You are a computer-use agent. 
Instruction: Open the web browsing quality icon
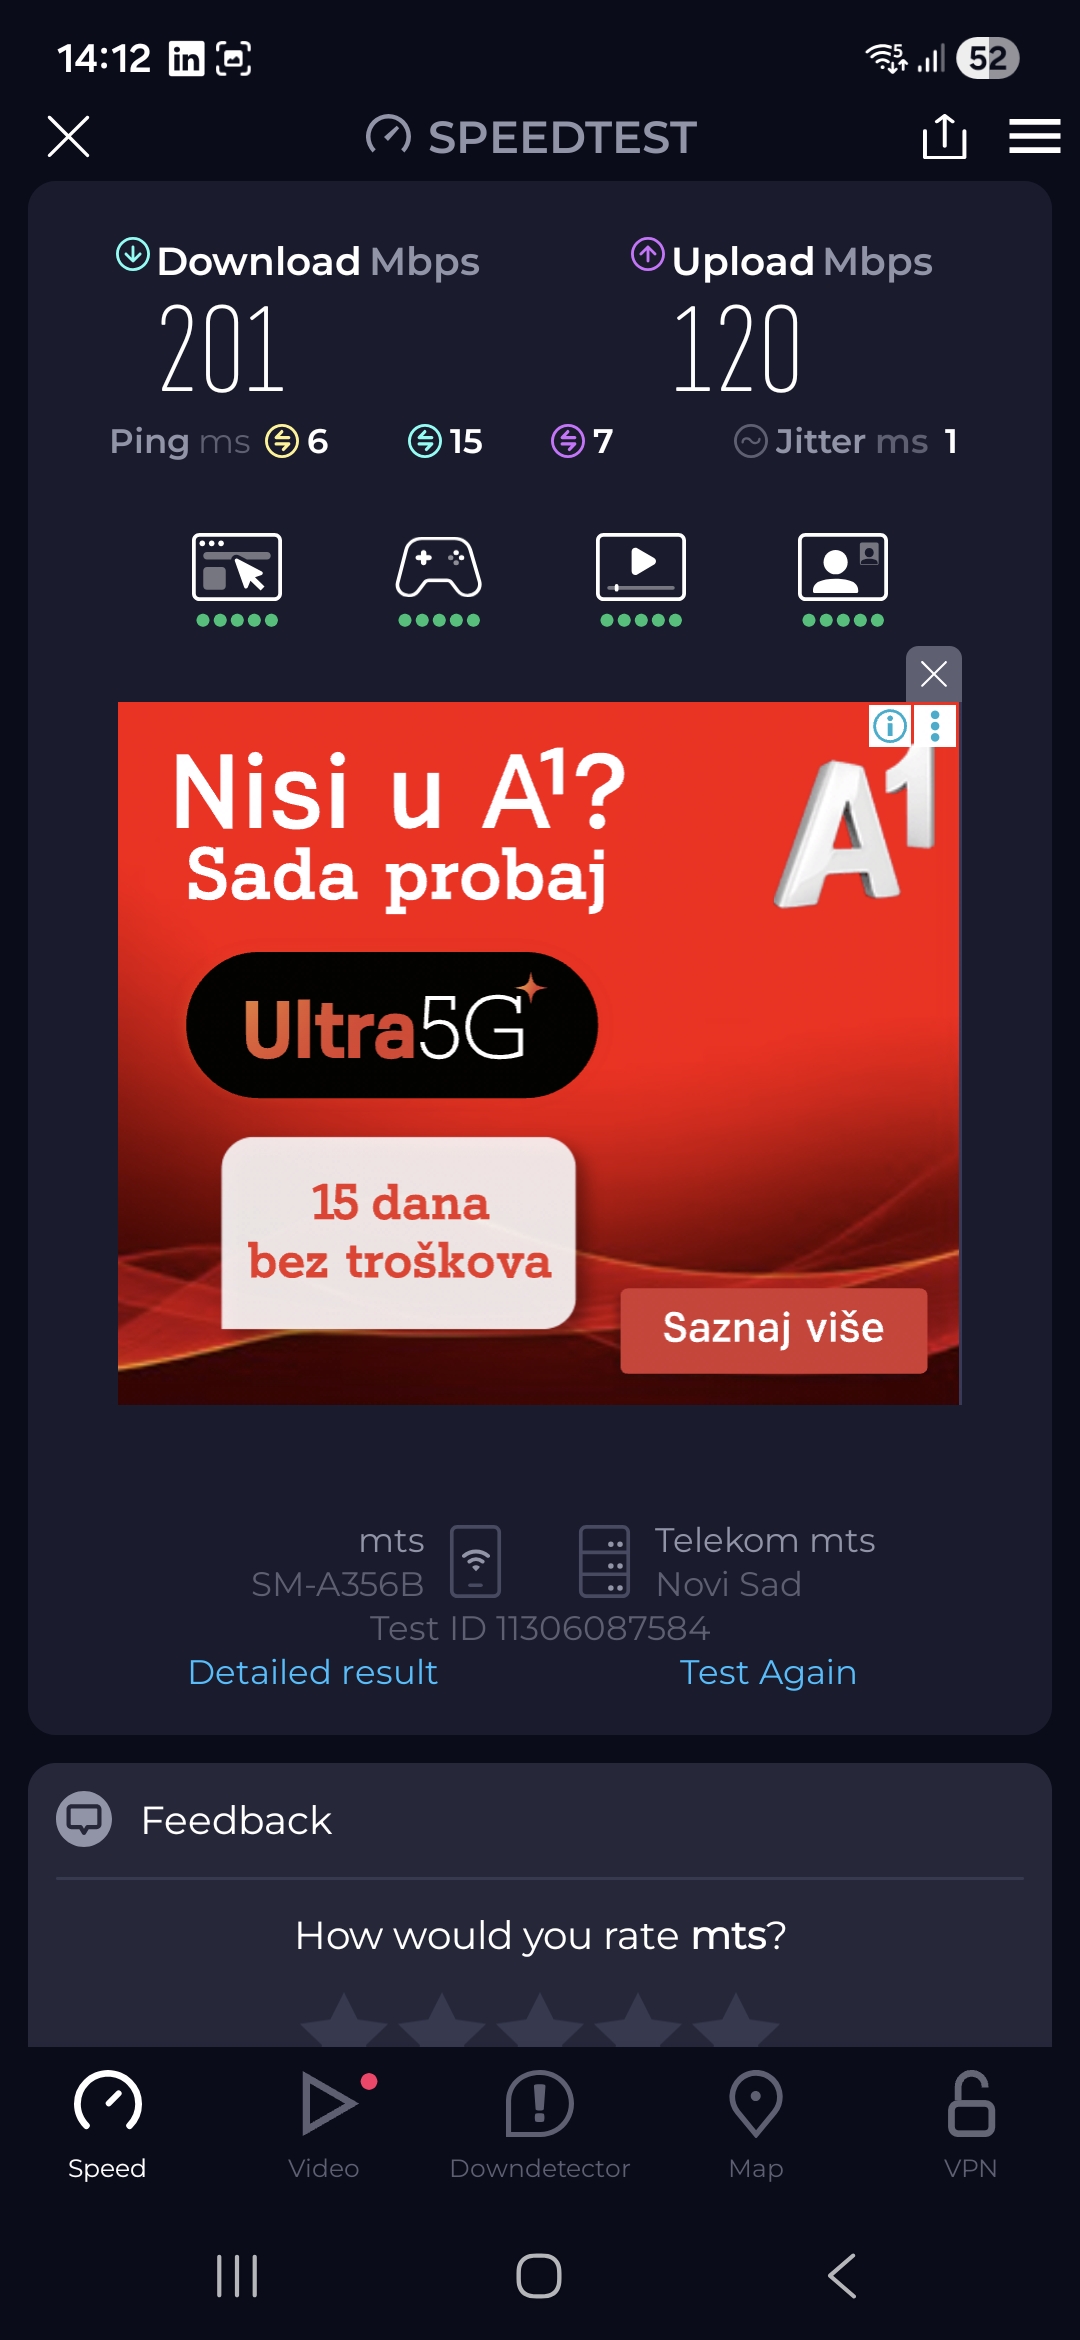pyautogui.click(x=237, y=580)
